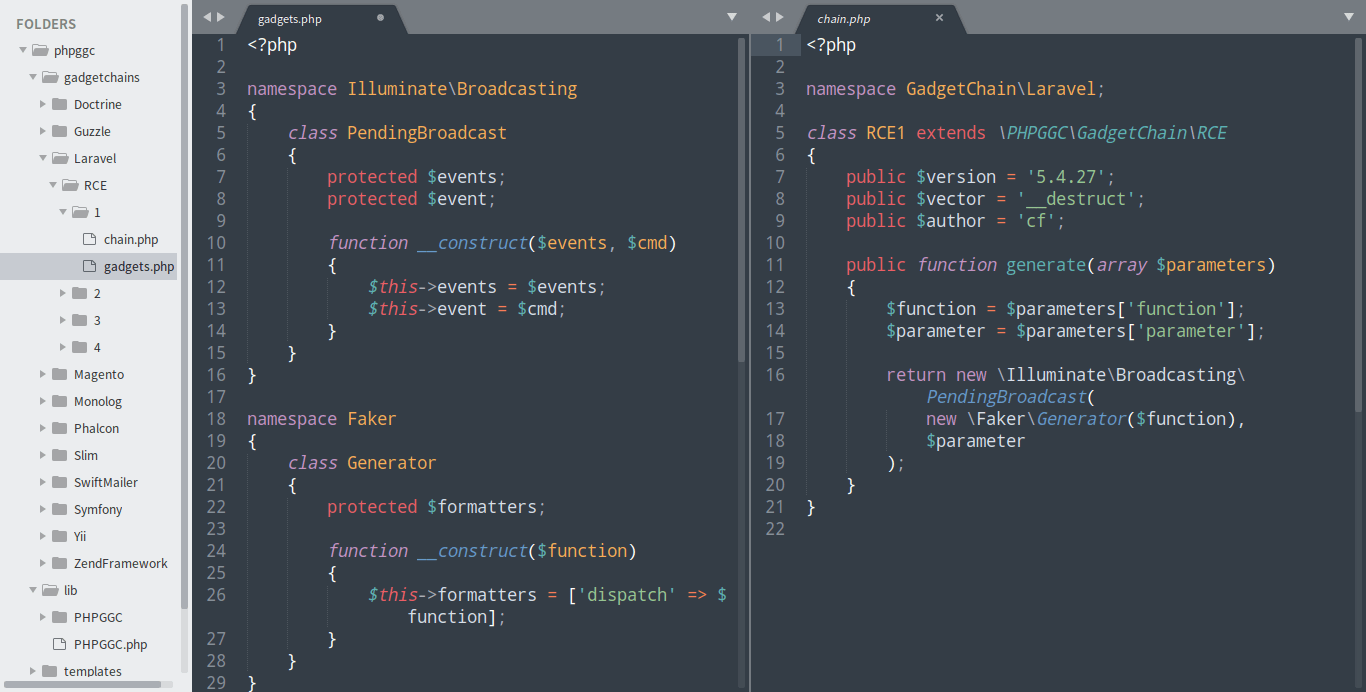Click the chain.php file icon in sidebar

(x=88, y=239)
